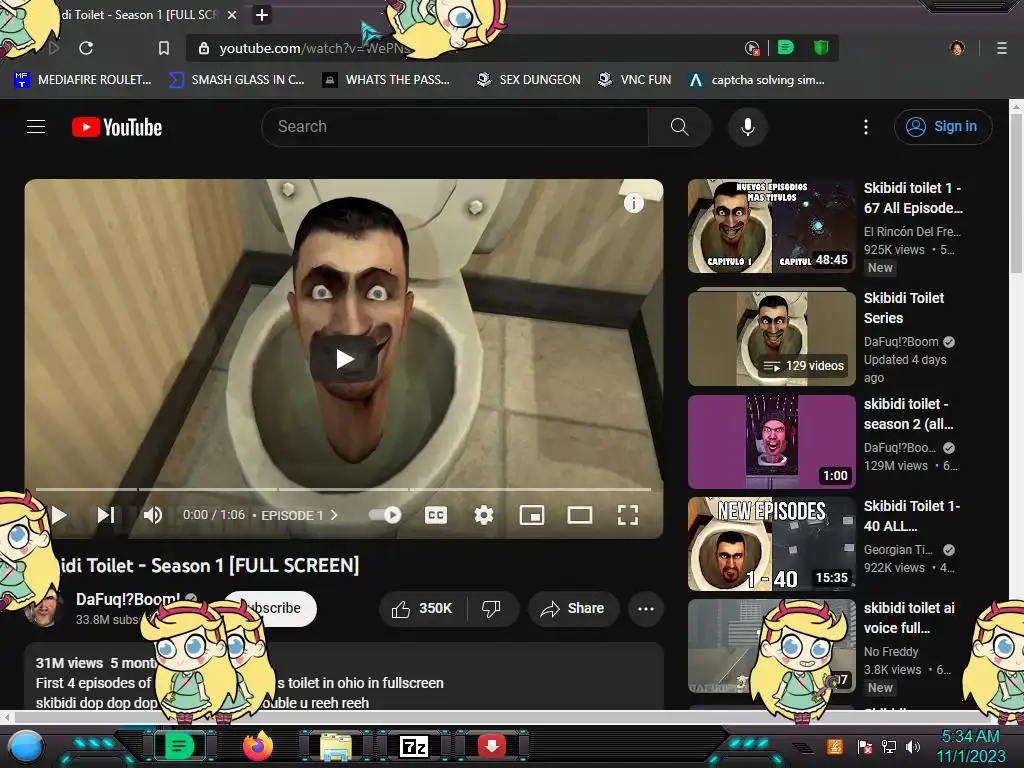
Task: Open the red download app on taskbar
Action: click(x=492, y=746)
